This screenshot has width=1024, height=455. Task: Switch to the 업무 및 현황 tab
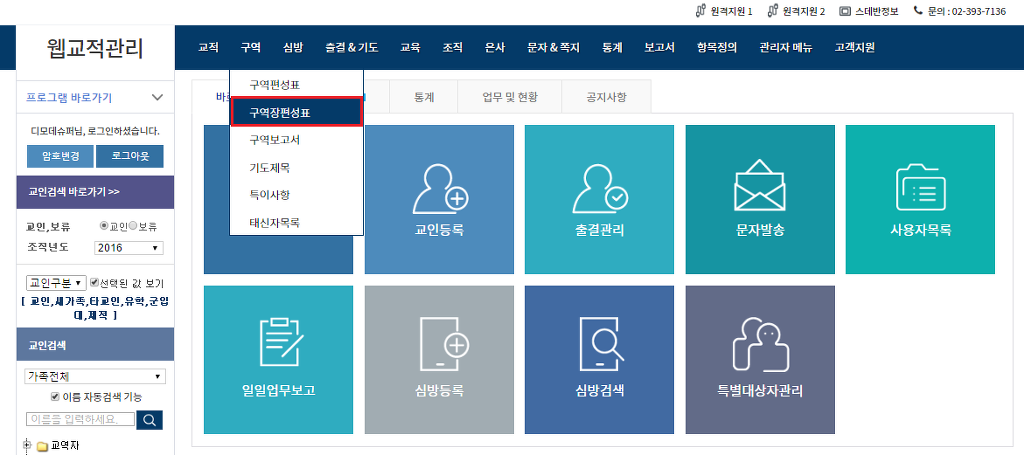(x=510, y=97)
